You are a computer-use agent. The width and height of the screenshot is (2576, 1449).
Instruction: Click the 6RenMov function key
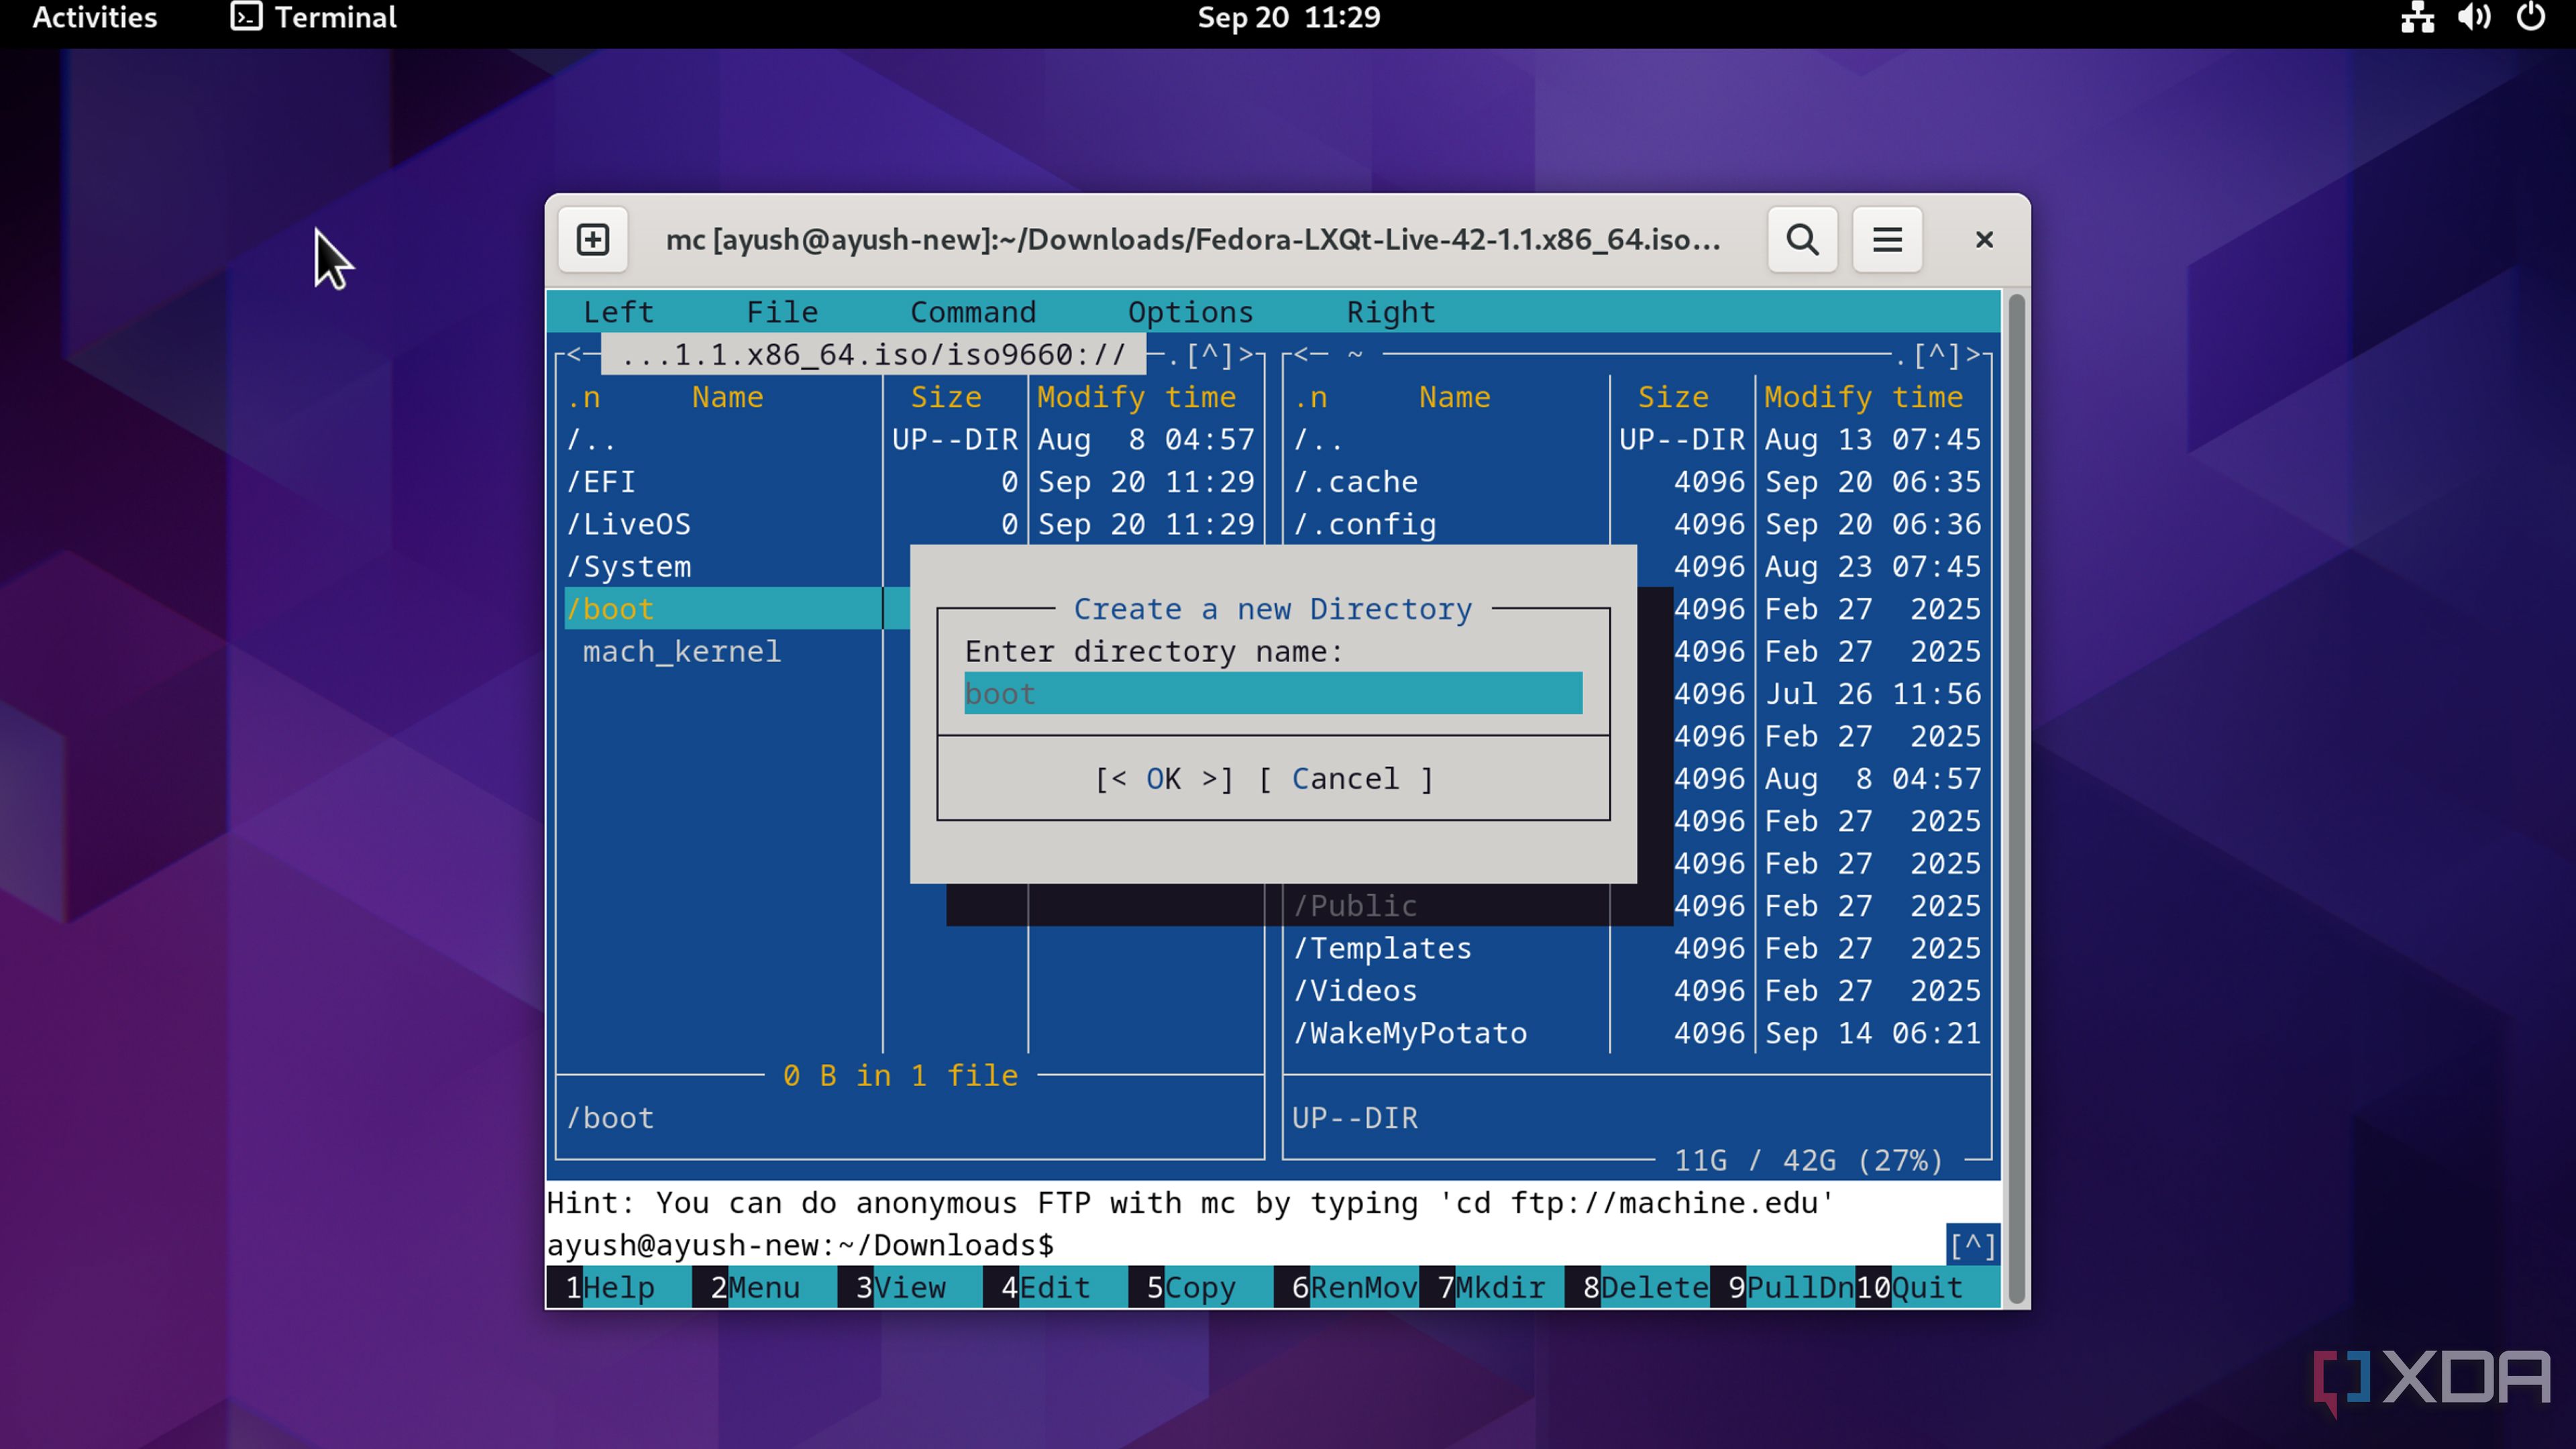[1346, 1288]
